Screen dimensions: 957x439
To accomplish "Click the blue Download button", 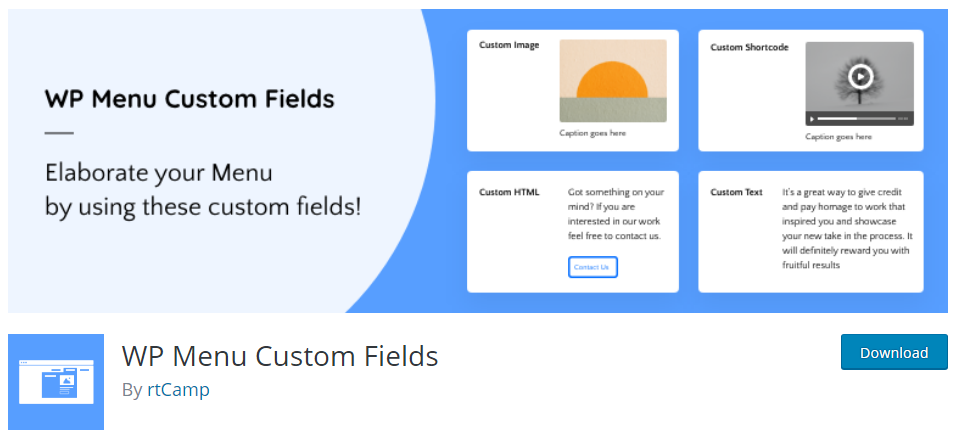I will [894, 352].
